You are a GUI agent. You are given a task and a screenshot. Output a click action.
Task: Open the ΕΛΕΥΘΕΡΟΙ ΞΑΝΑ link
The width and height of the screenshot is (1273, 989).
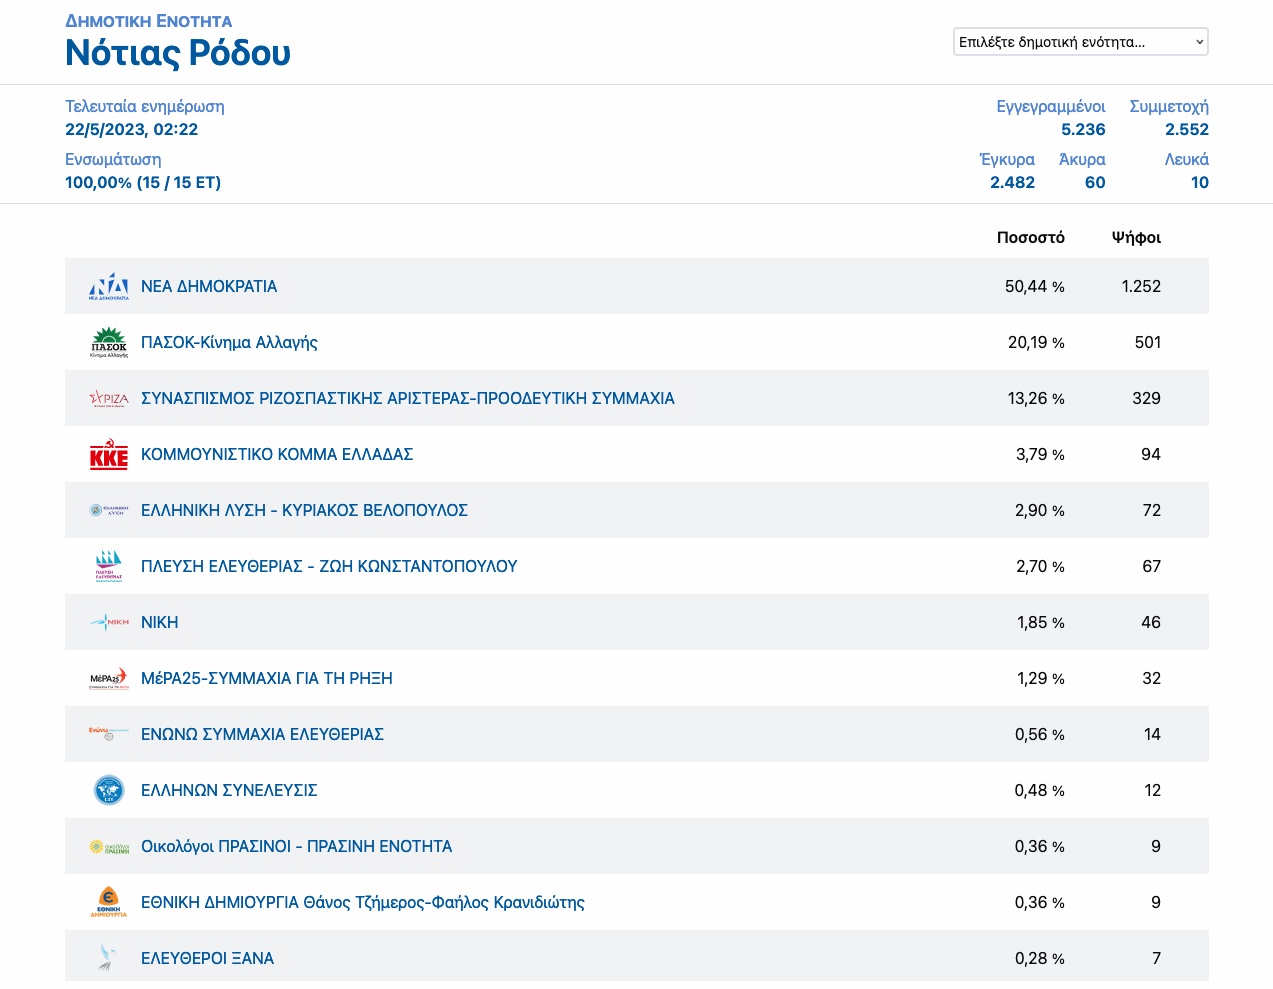[x=207, y=958]
